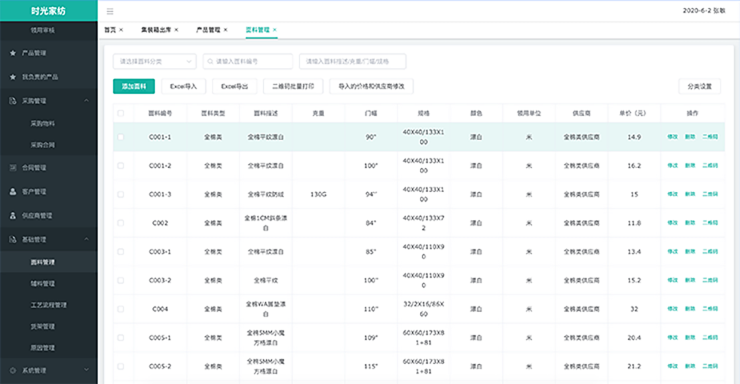Tick the checkbox for row C005-1

pyautogui.click(x=121, y=338)
